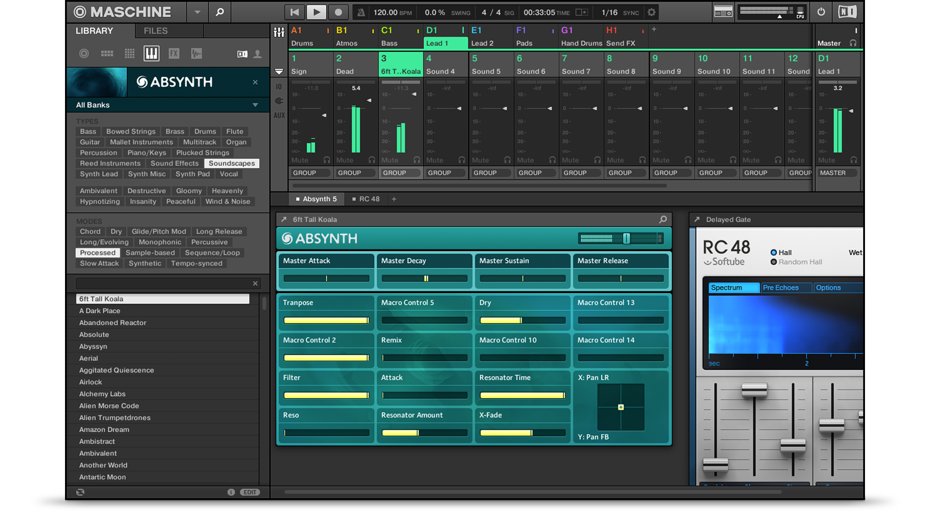Click the Master Attack slider

coord(325,279)
